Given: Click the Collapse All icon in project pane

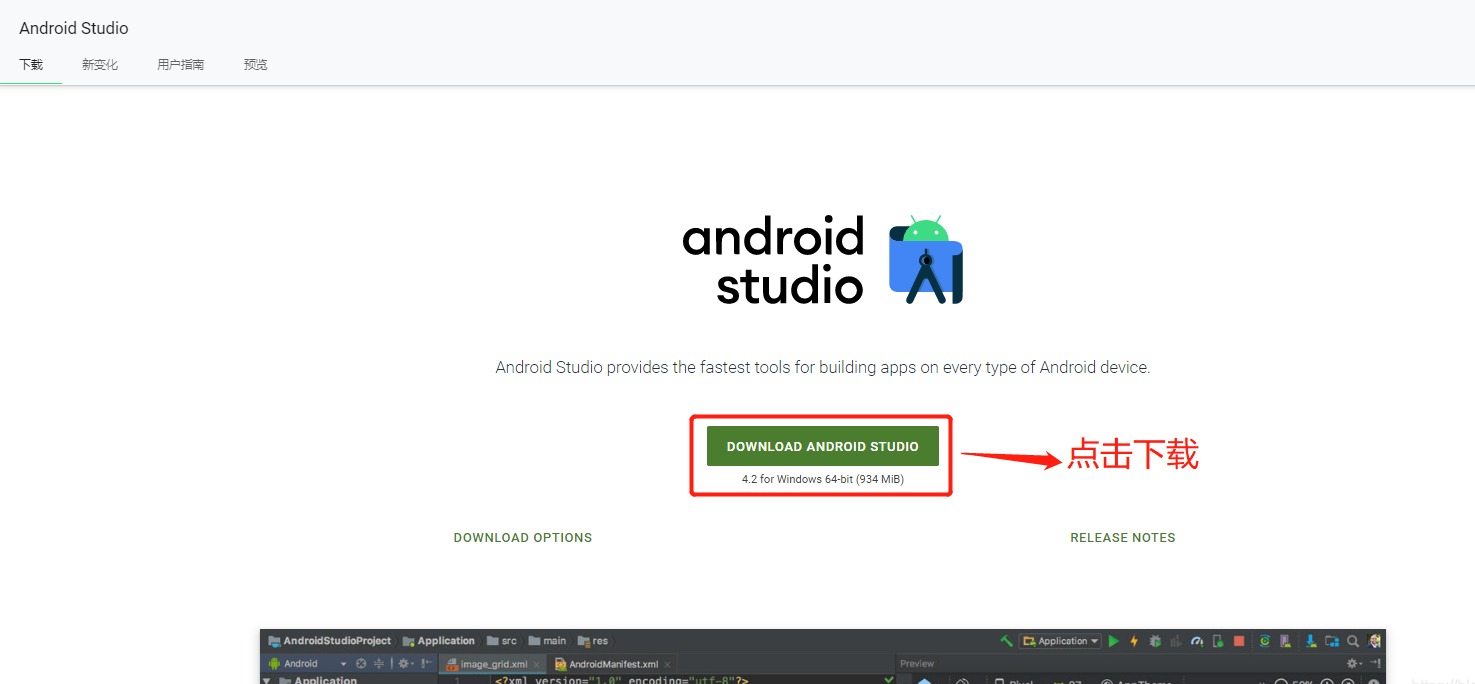Looking at the screenshot, I should pyautogui.click(x=379, y=664).
